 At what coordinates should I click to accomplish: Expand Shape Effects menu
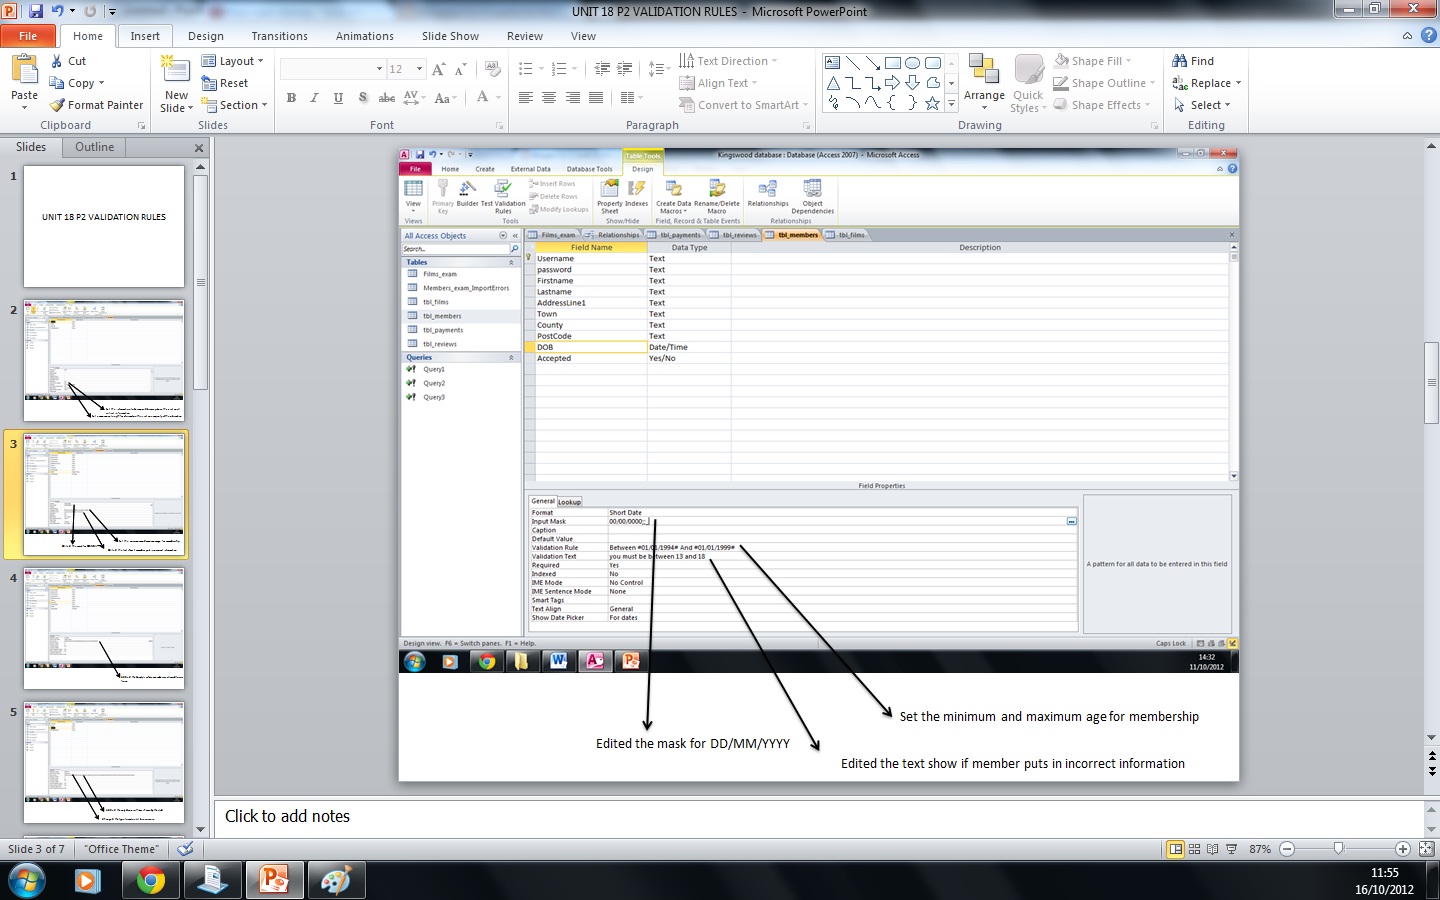pyautogui.click(x=1102, y=105)
